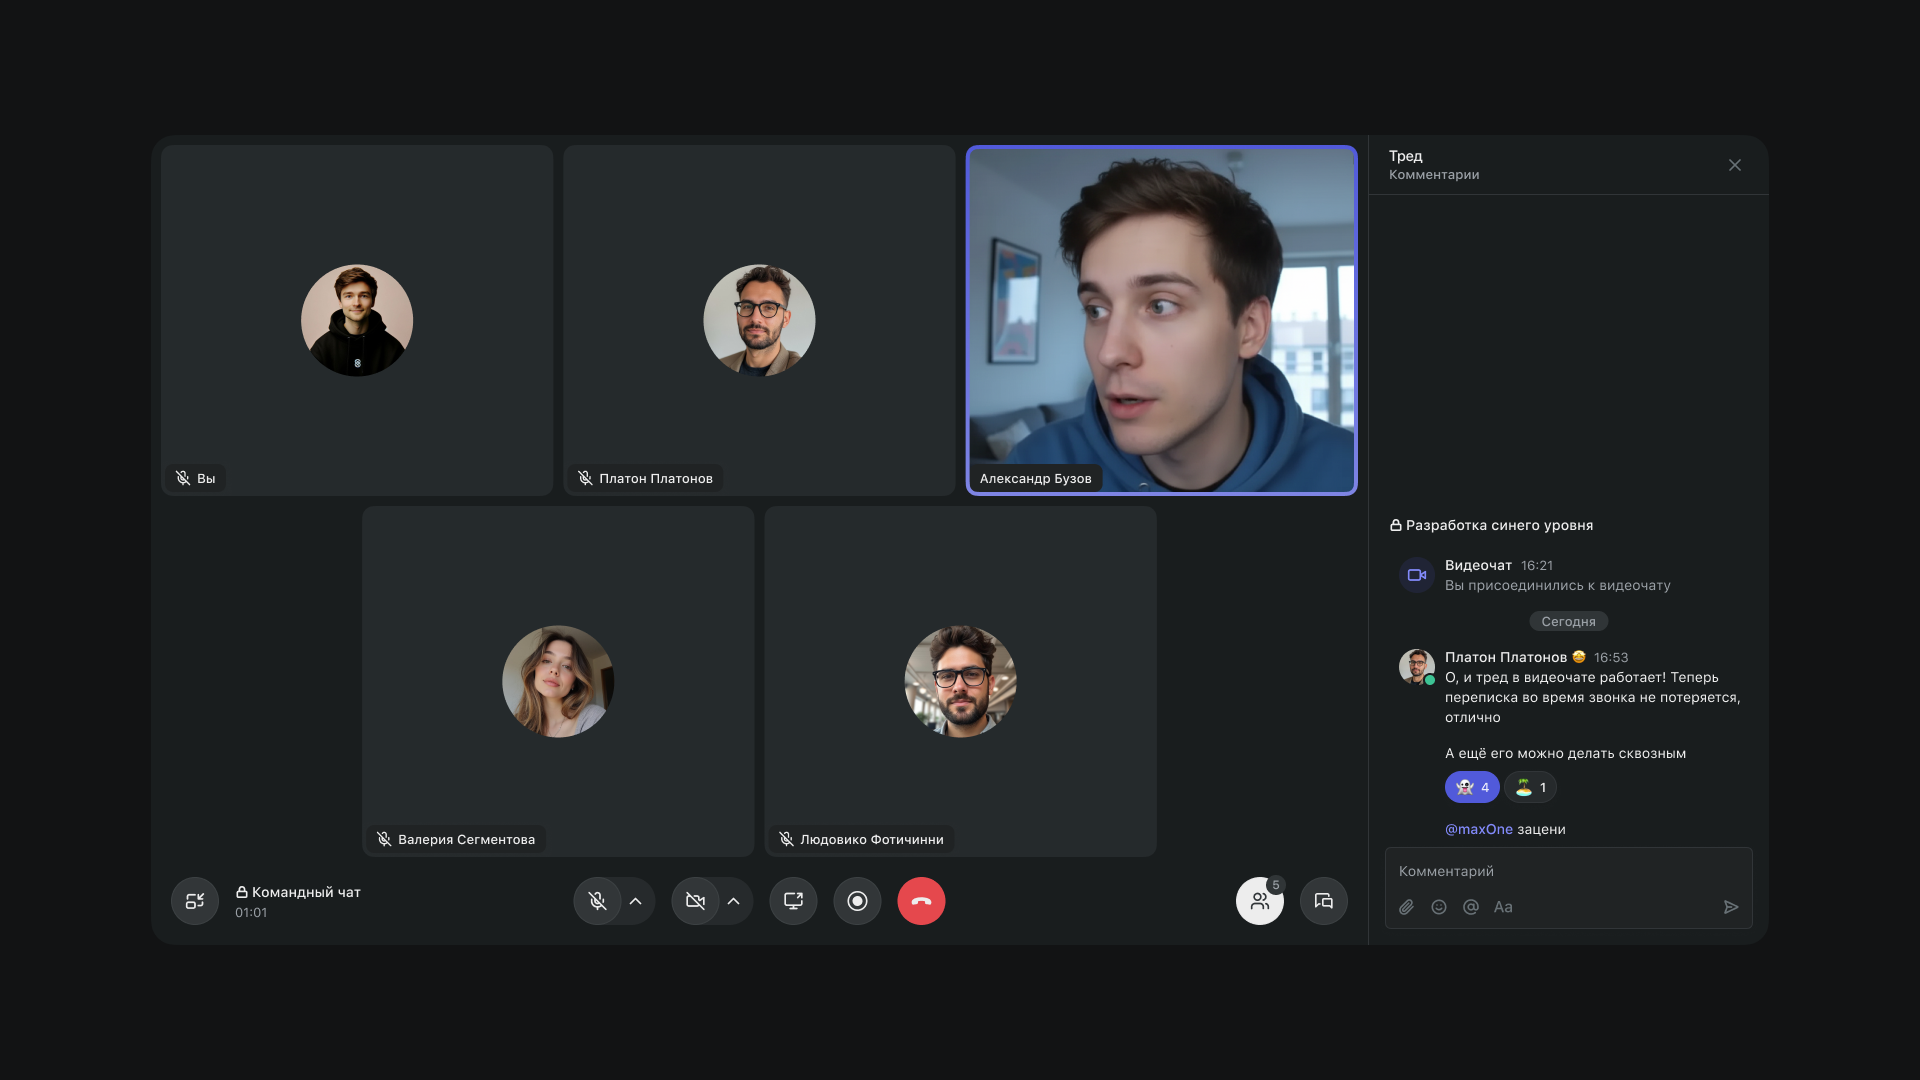Click the minimize video call window icon
Screen dimensions: 1920x1080
click(x=195, y=901)
